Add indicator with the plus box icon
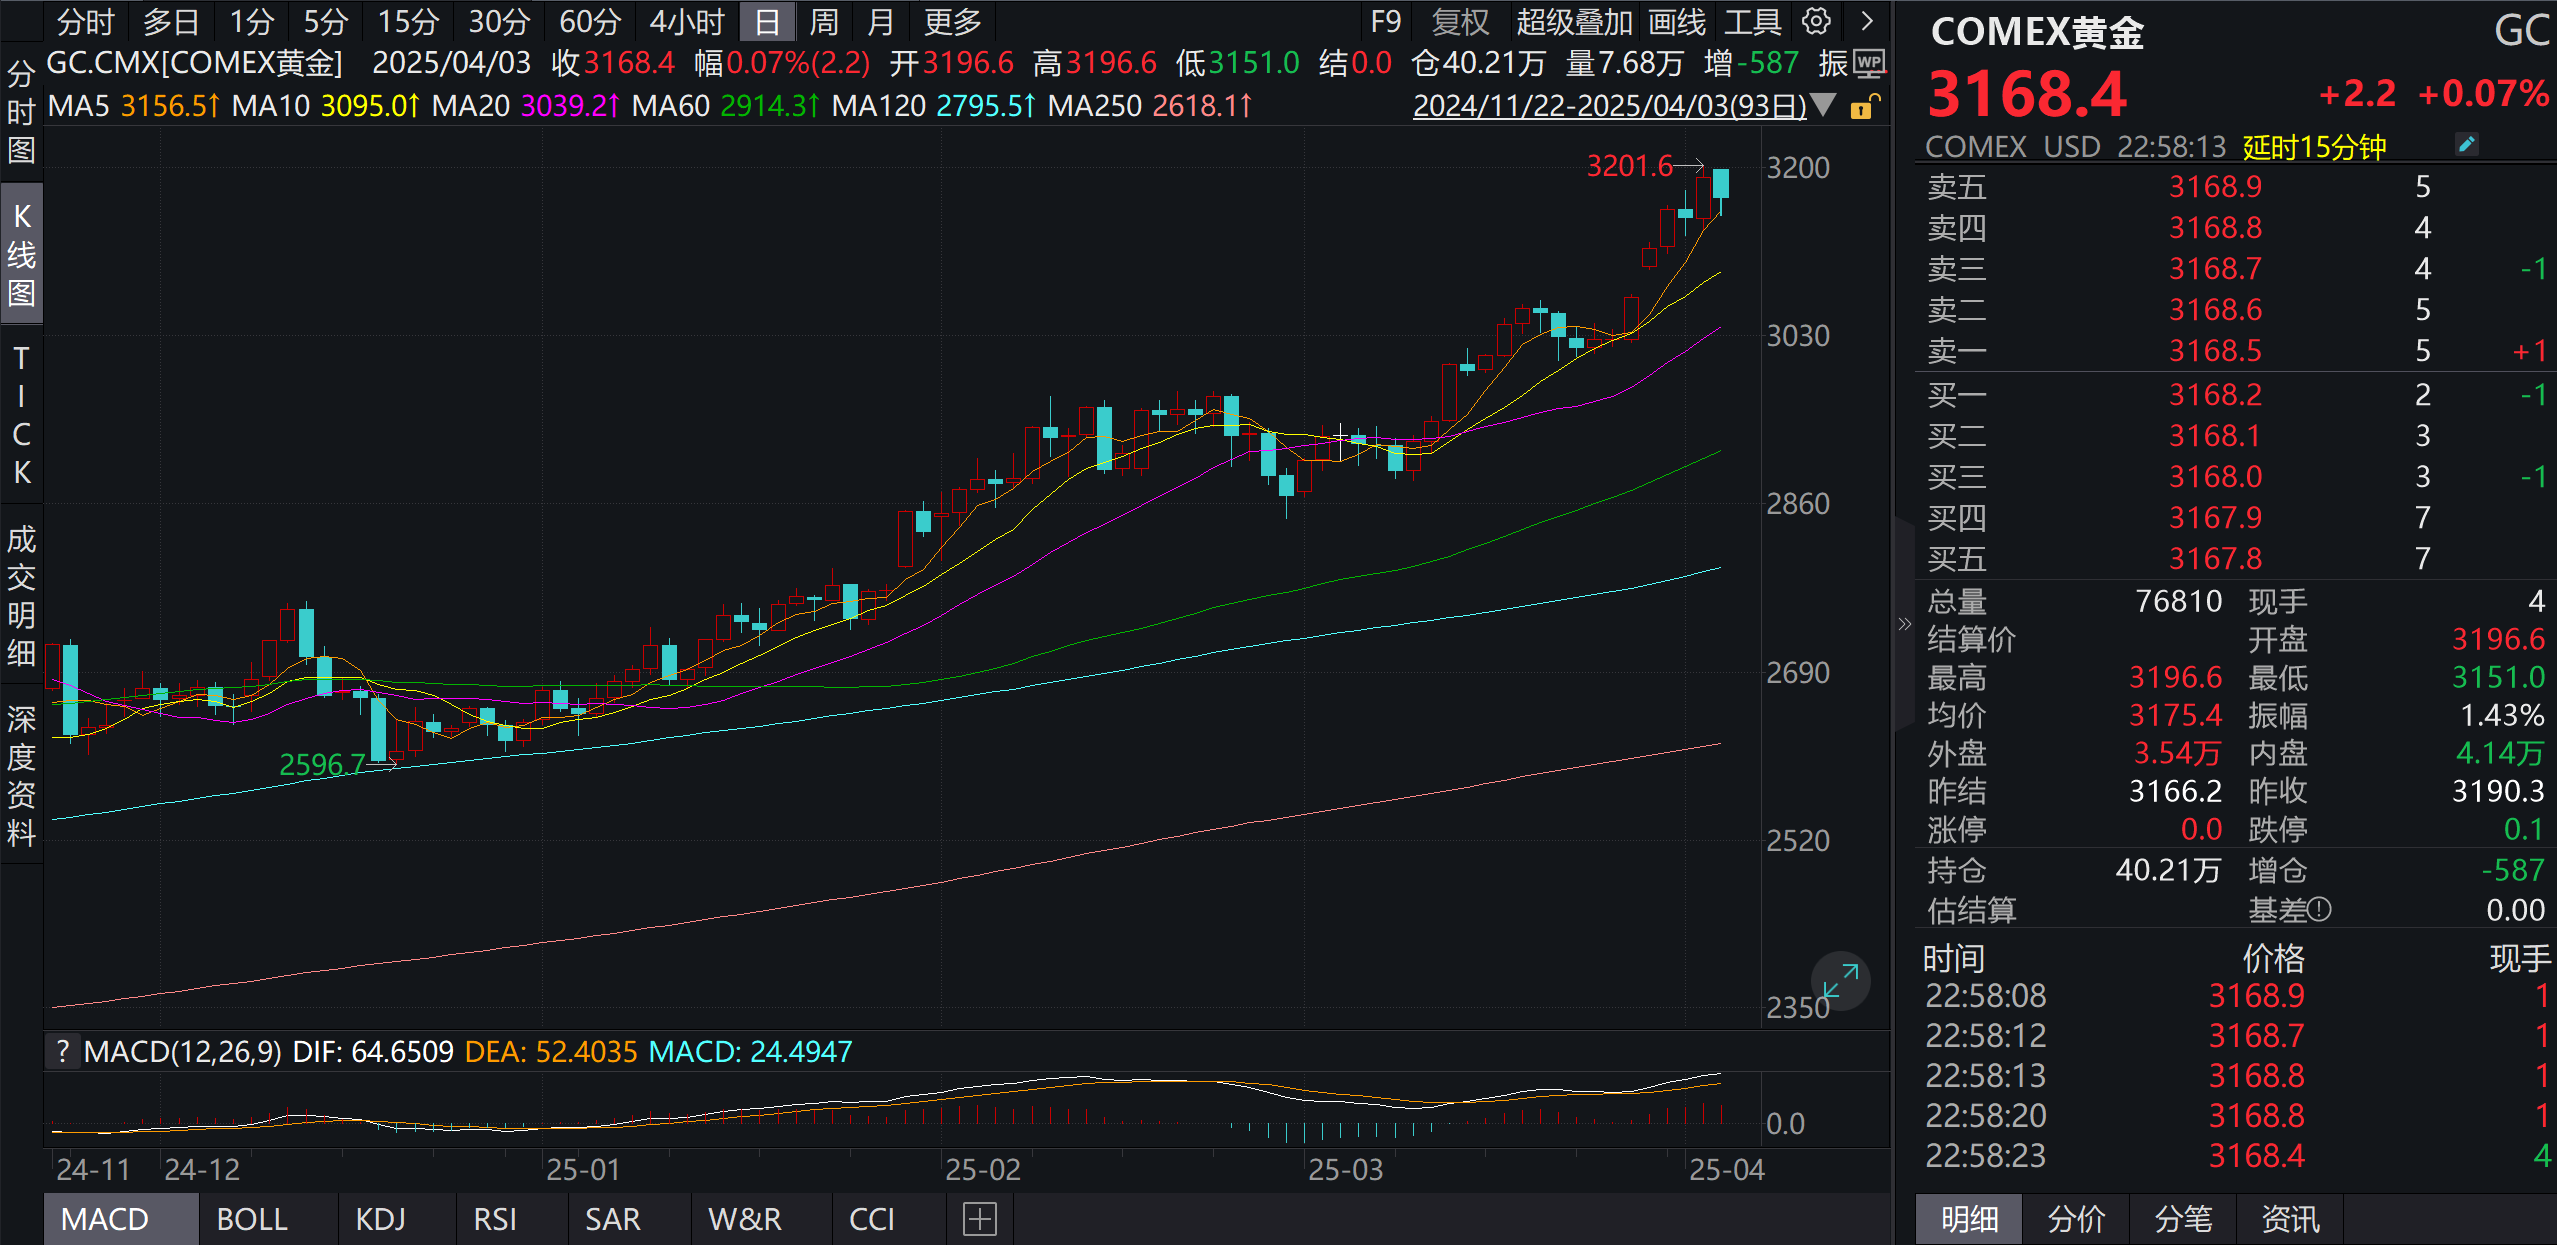The width and height of the screenshot is (2557, 1245). tap(979, 1219)
